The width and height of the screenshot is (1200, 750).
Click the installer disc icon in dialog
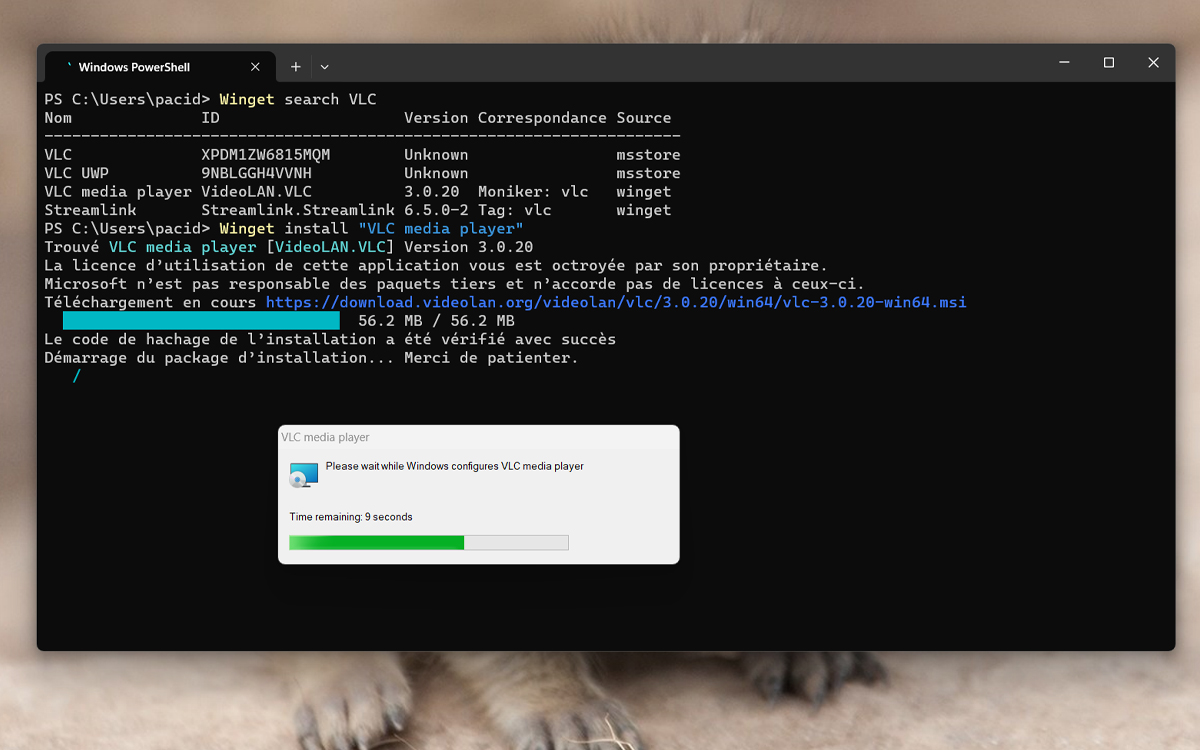[x=304, y=474]
